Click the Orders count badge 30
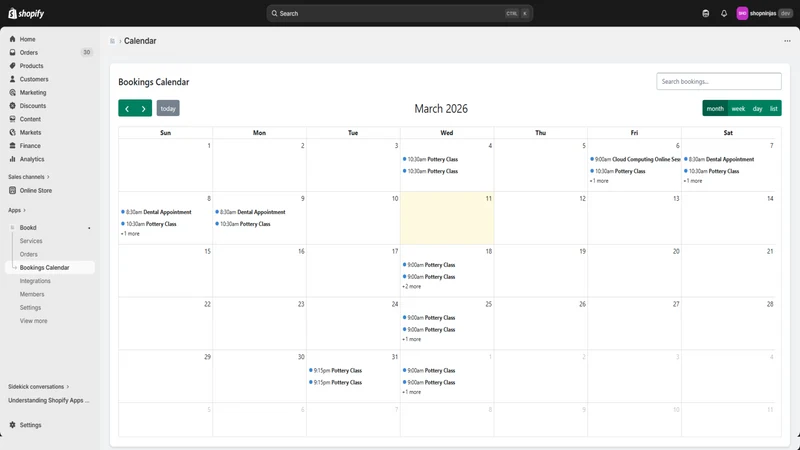Image resolution: width=800 pixels, height=450 pixels. coord(87,53)
